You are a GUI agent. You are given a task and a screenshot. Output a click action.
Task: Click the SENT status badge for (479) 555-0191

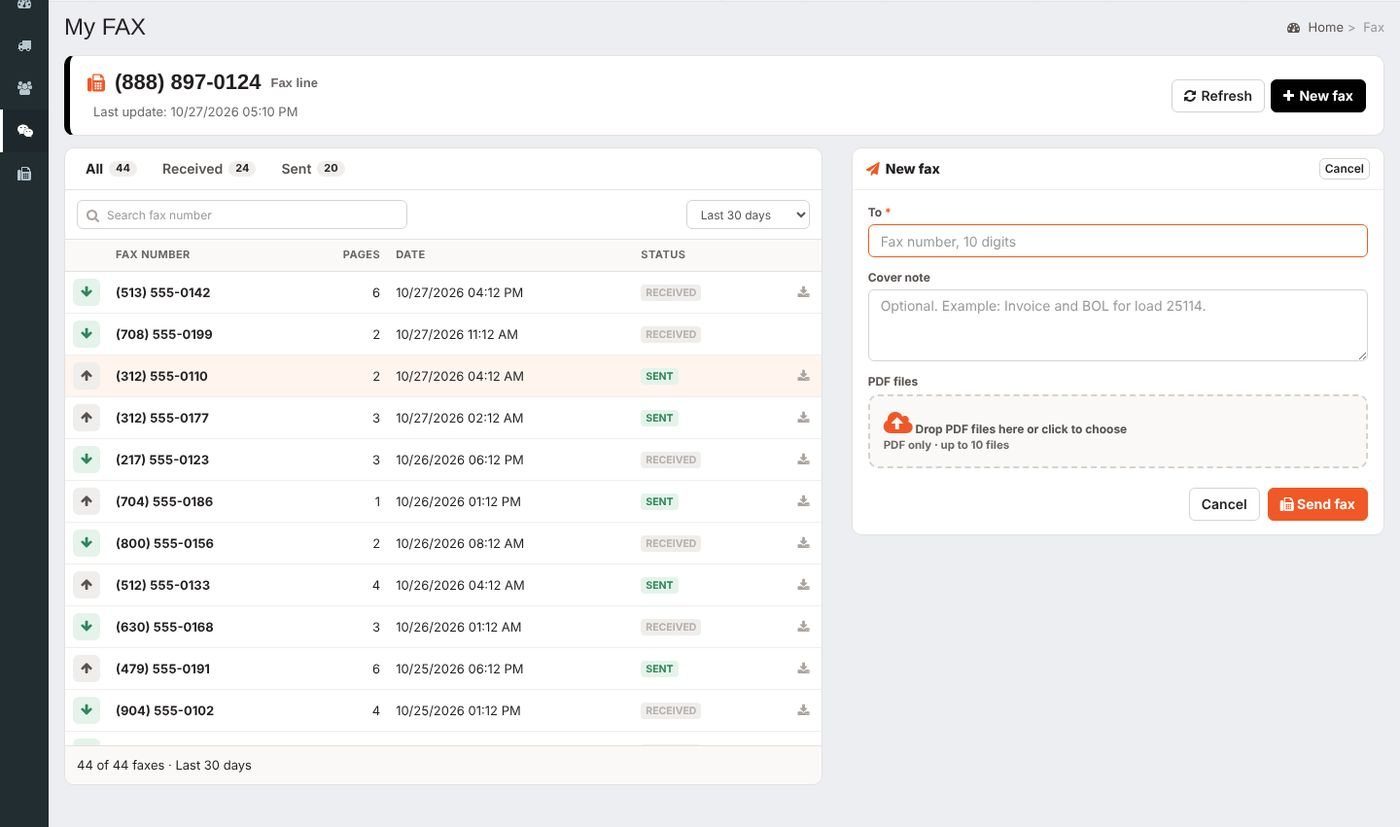point(659,669)
